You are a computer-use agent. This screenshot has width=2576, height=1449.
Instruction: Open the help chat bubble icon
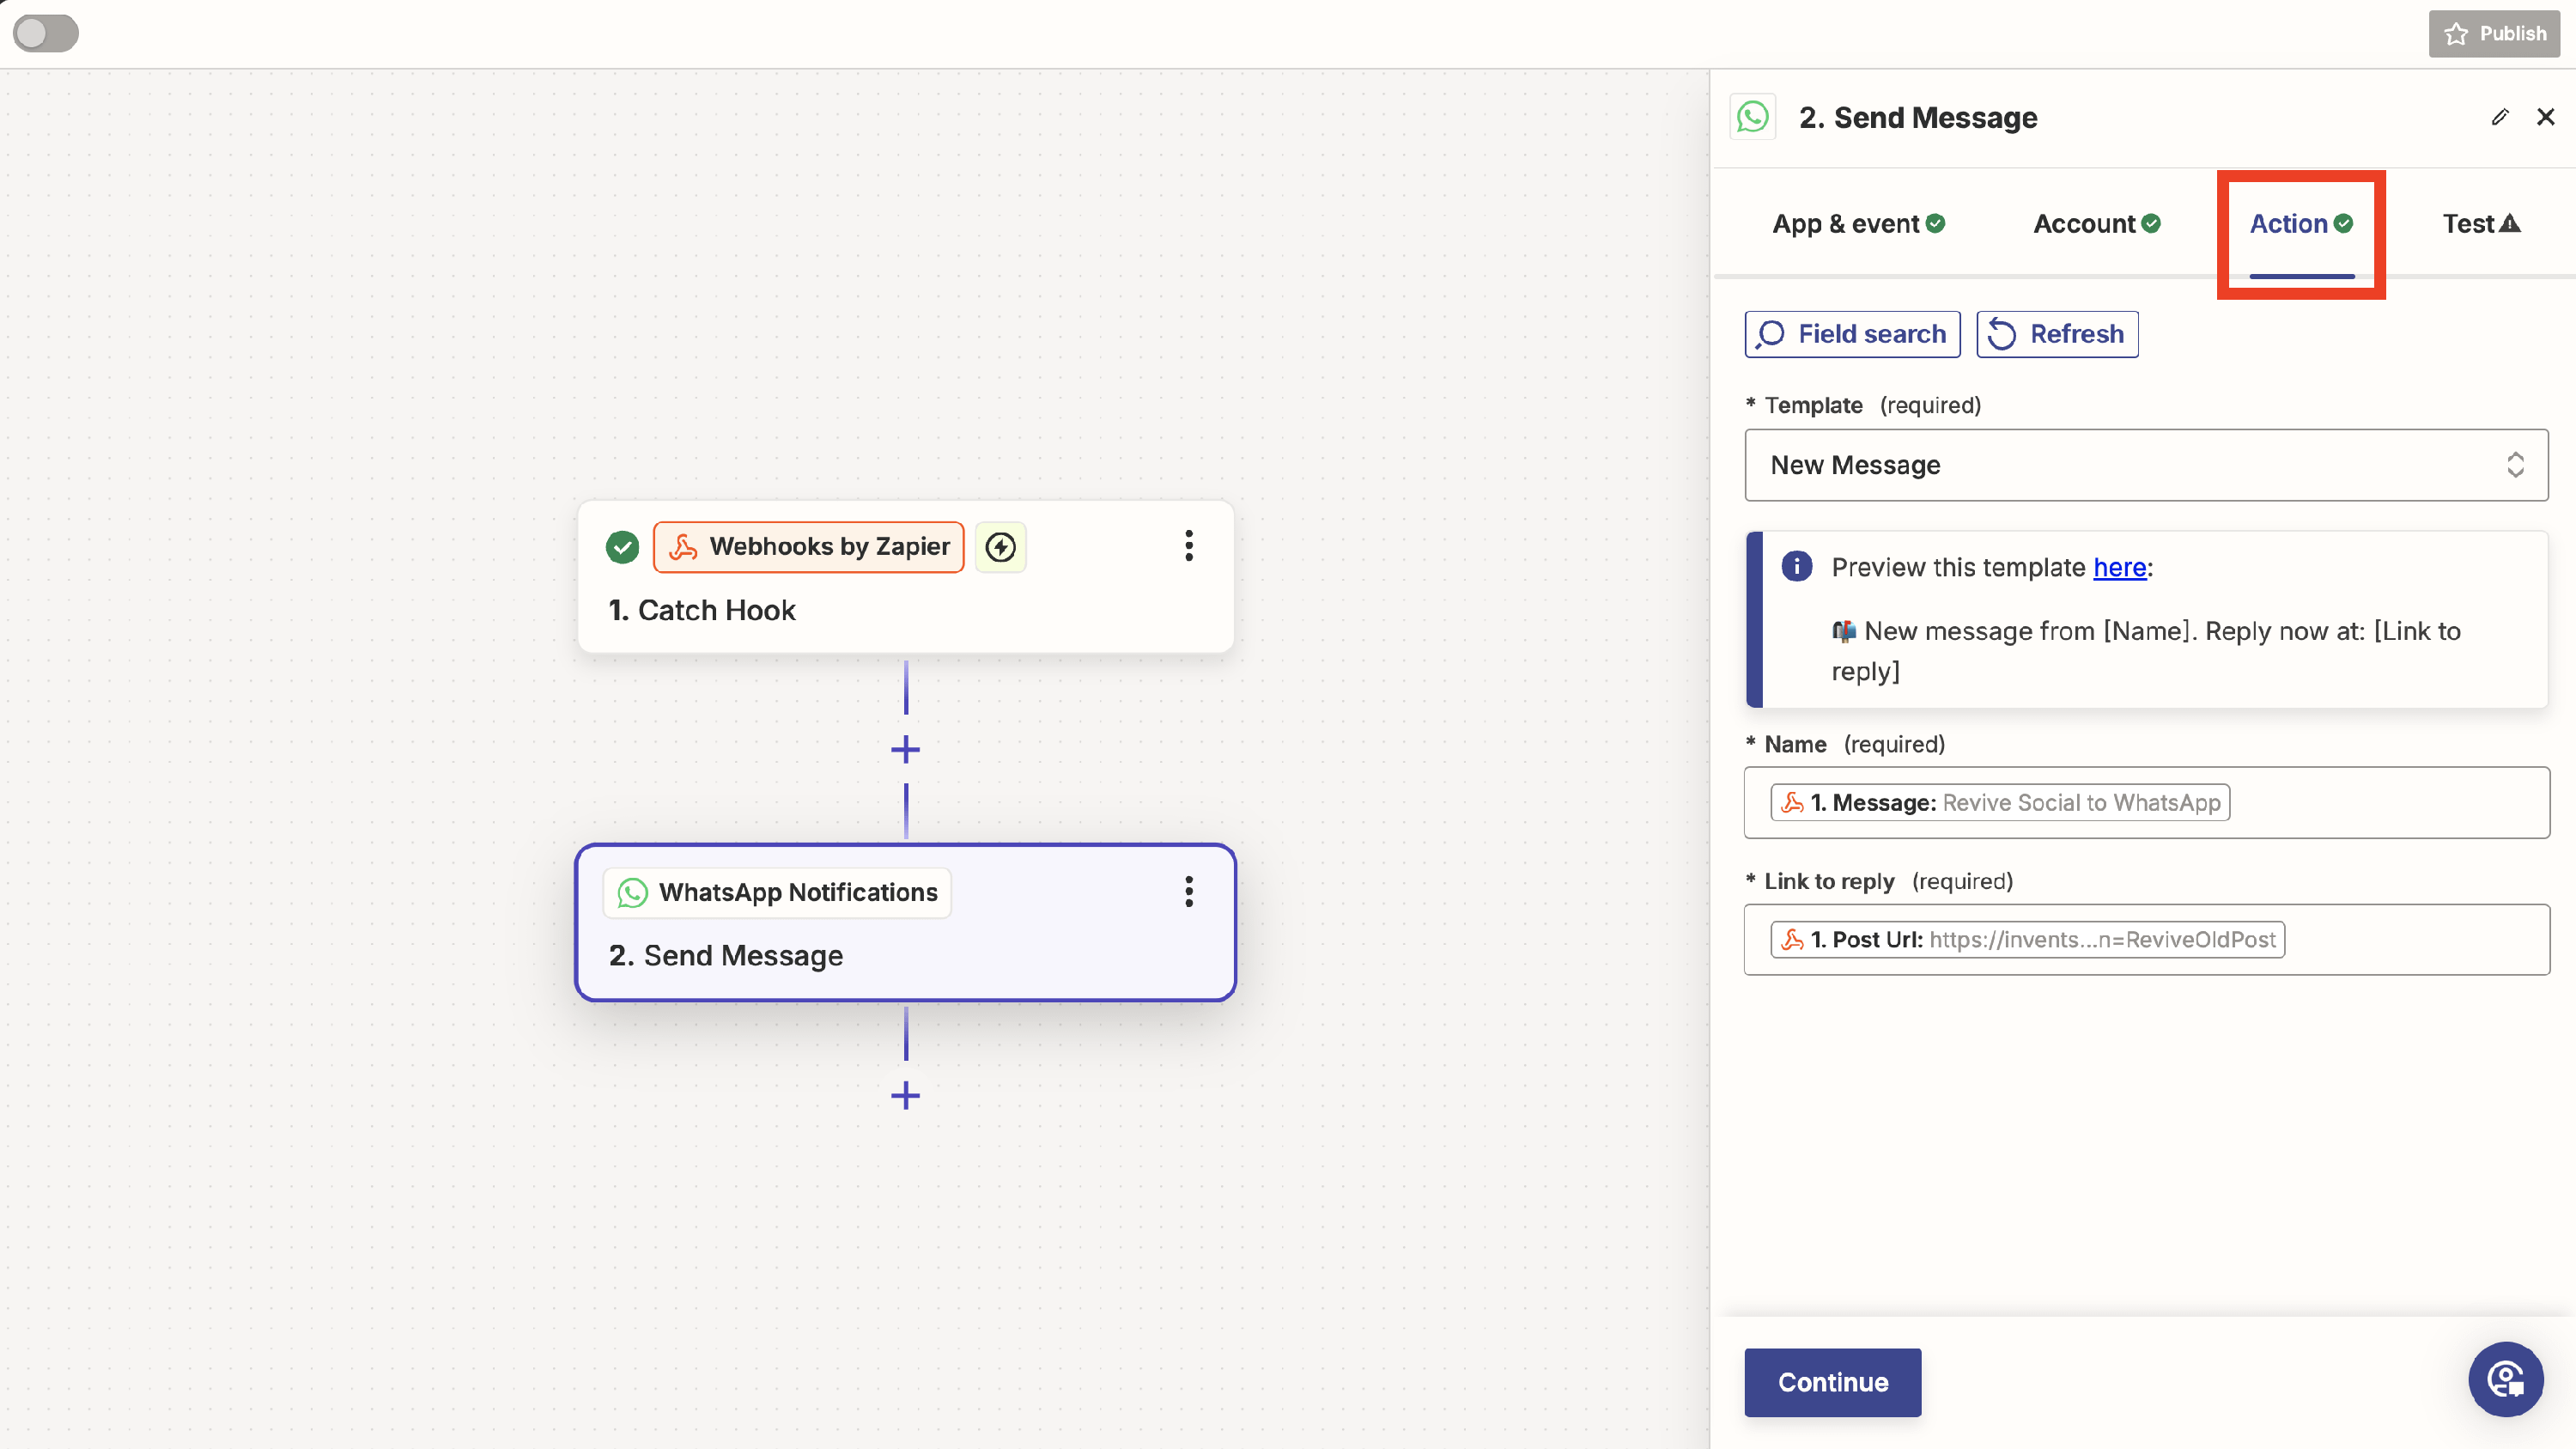(2505, 1380)
